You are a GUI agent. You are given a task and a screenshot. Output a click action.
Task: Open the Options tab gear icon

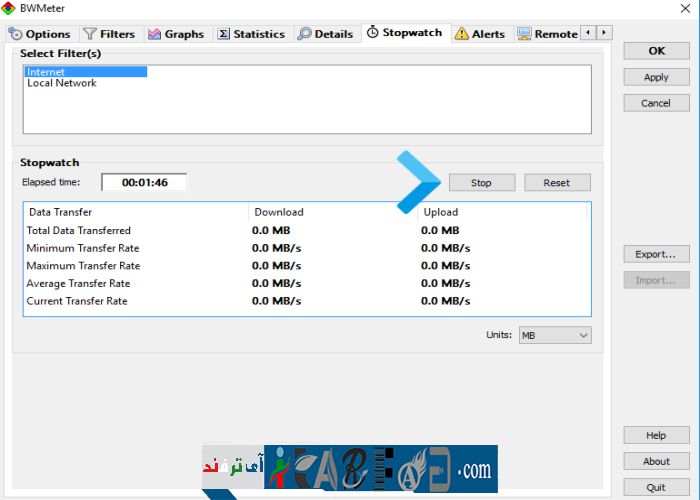(x=16, y=34)
